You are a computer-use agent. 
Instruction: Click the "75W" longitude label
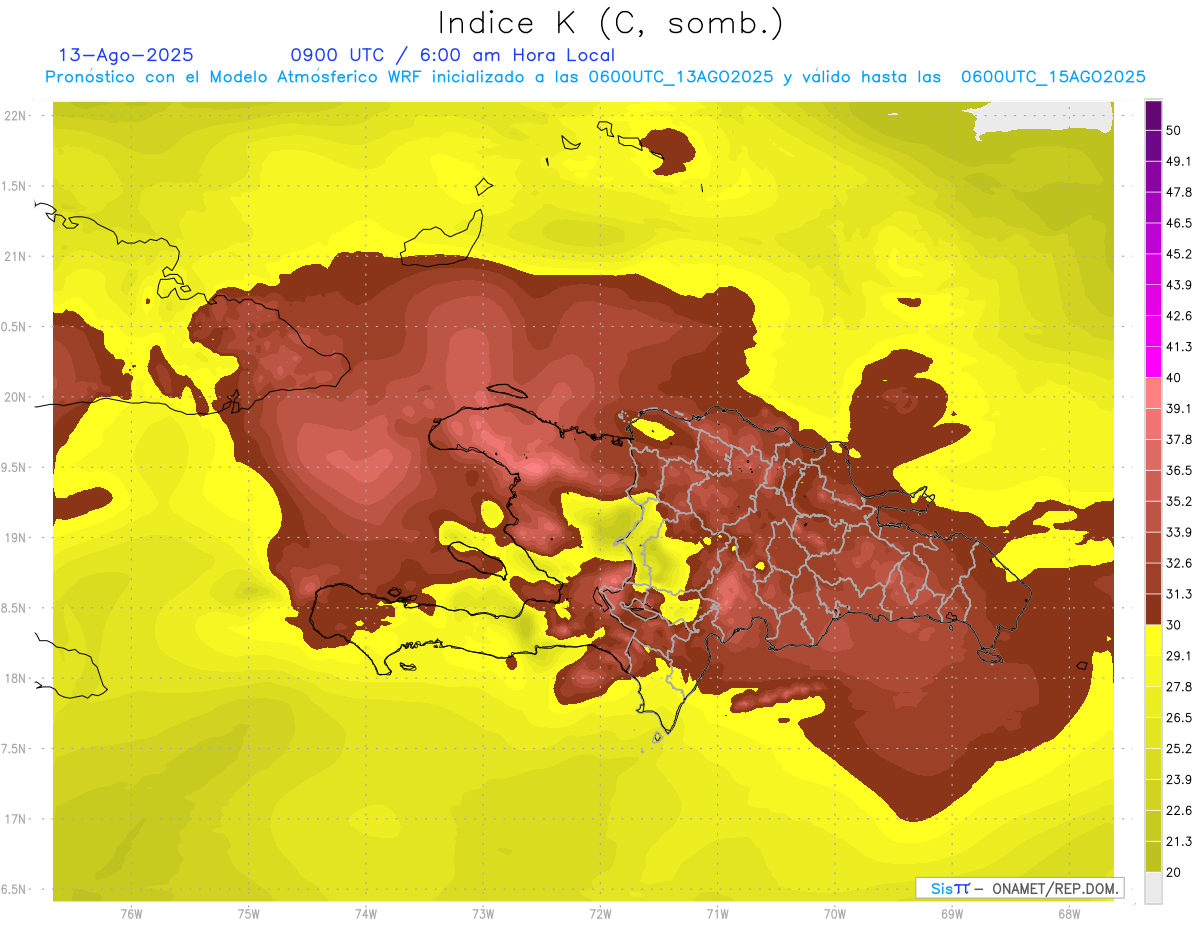(248, 913)
